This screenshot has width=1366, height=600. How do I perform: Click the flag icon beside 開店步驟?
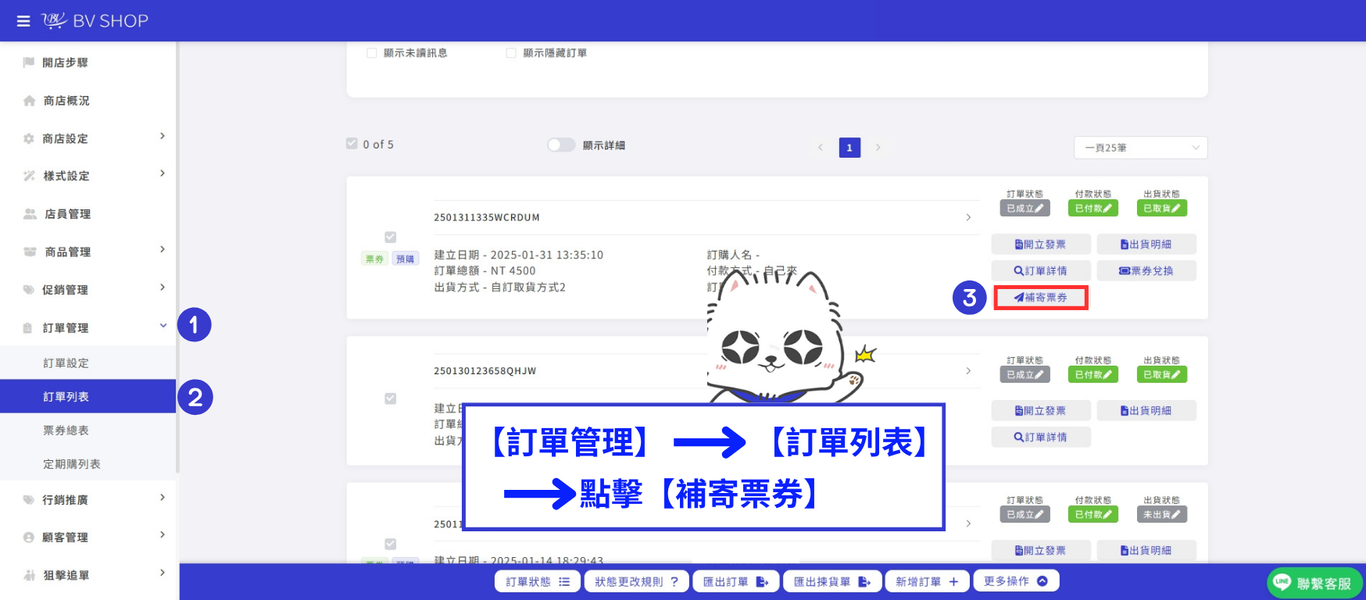point(29,62)
